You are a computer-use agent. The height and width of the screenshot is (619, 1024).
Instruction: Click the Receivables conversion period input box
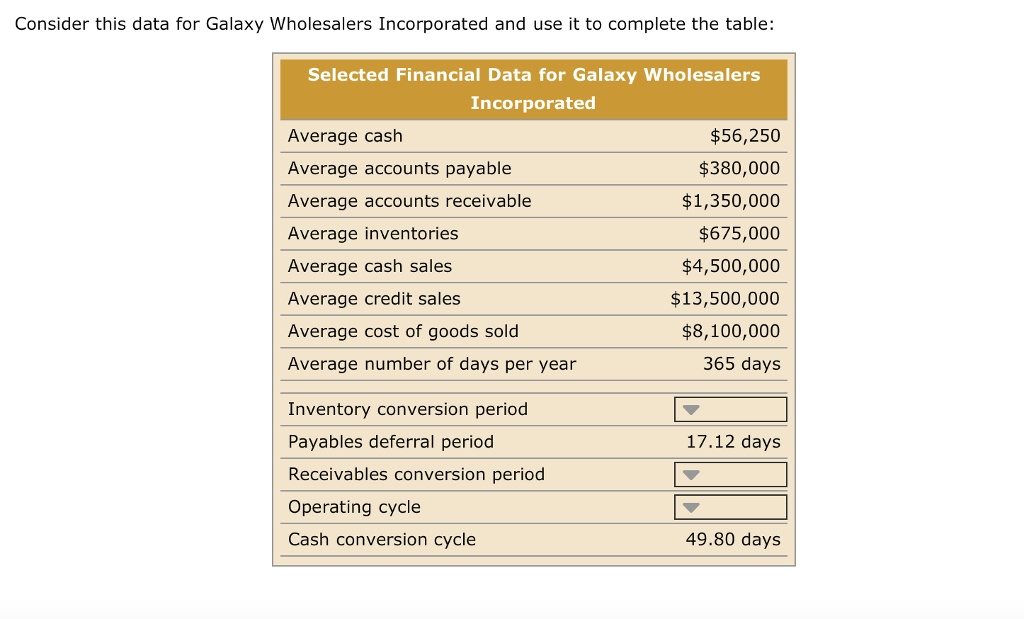coord(730,474)
